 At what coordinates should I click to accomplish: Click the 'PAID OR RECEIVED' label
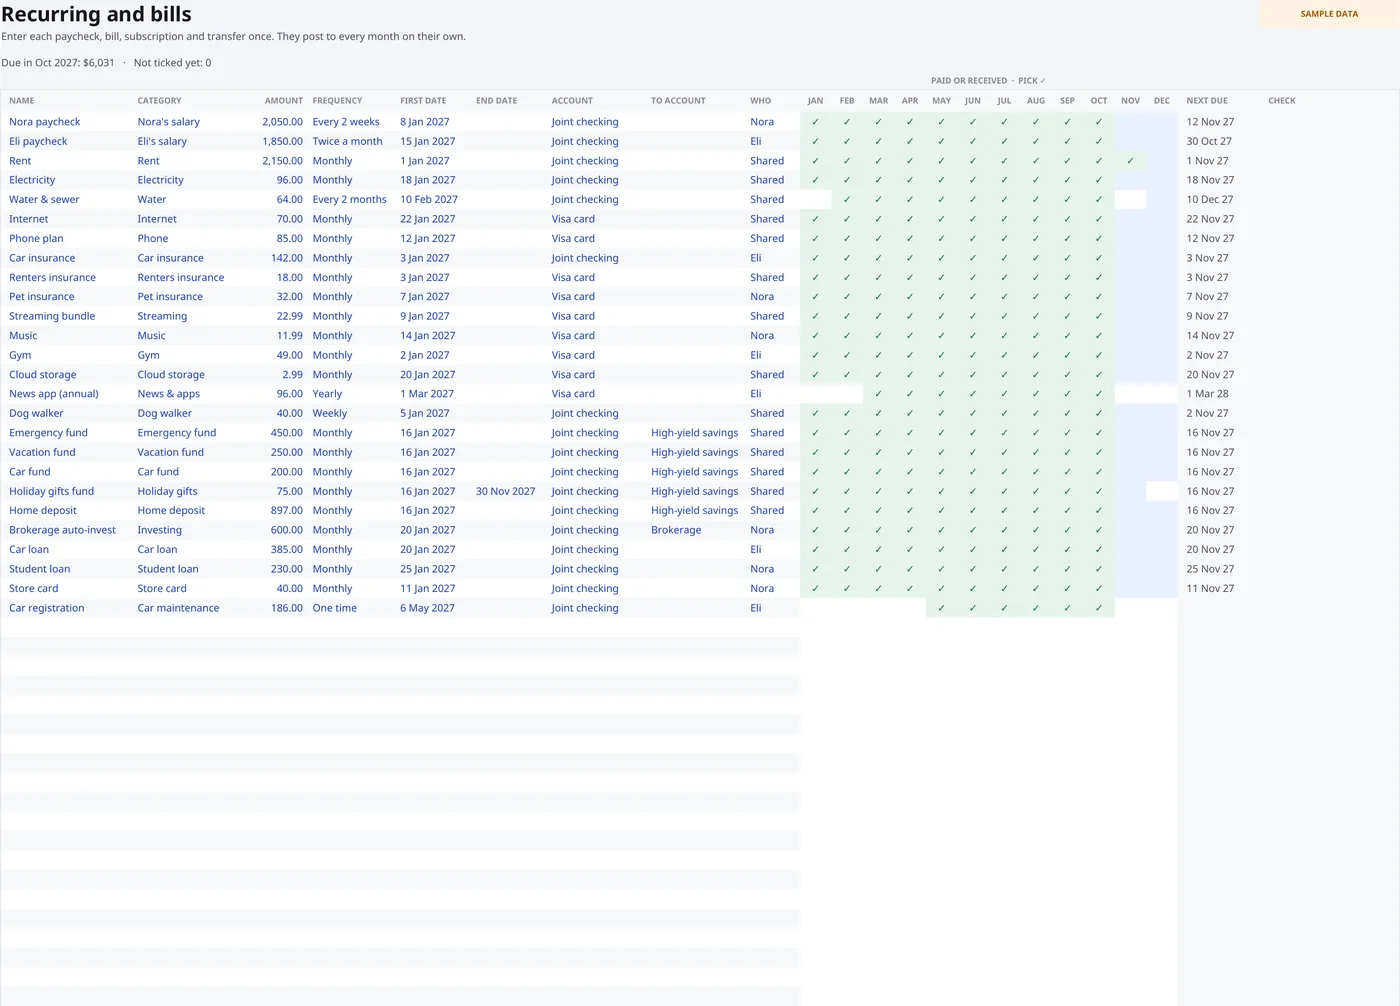click(x=969, y=81)
